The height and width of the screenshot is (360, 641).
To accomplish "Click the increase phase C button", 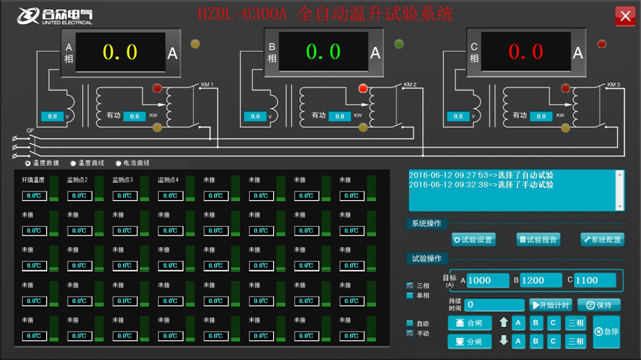I will point(553,323).
